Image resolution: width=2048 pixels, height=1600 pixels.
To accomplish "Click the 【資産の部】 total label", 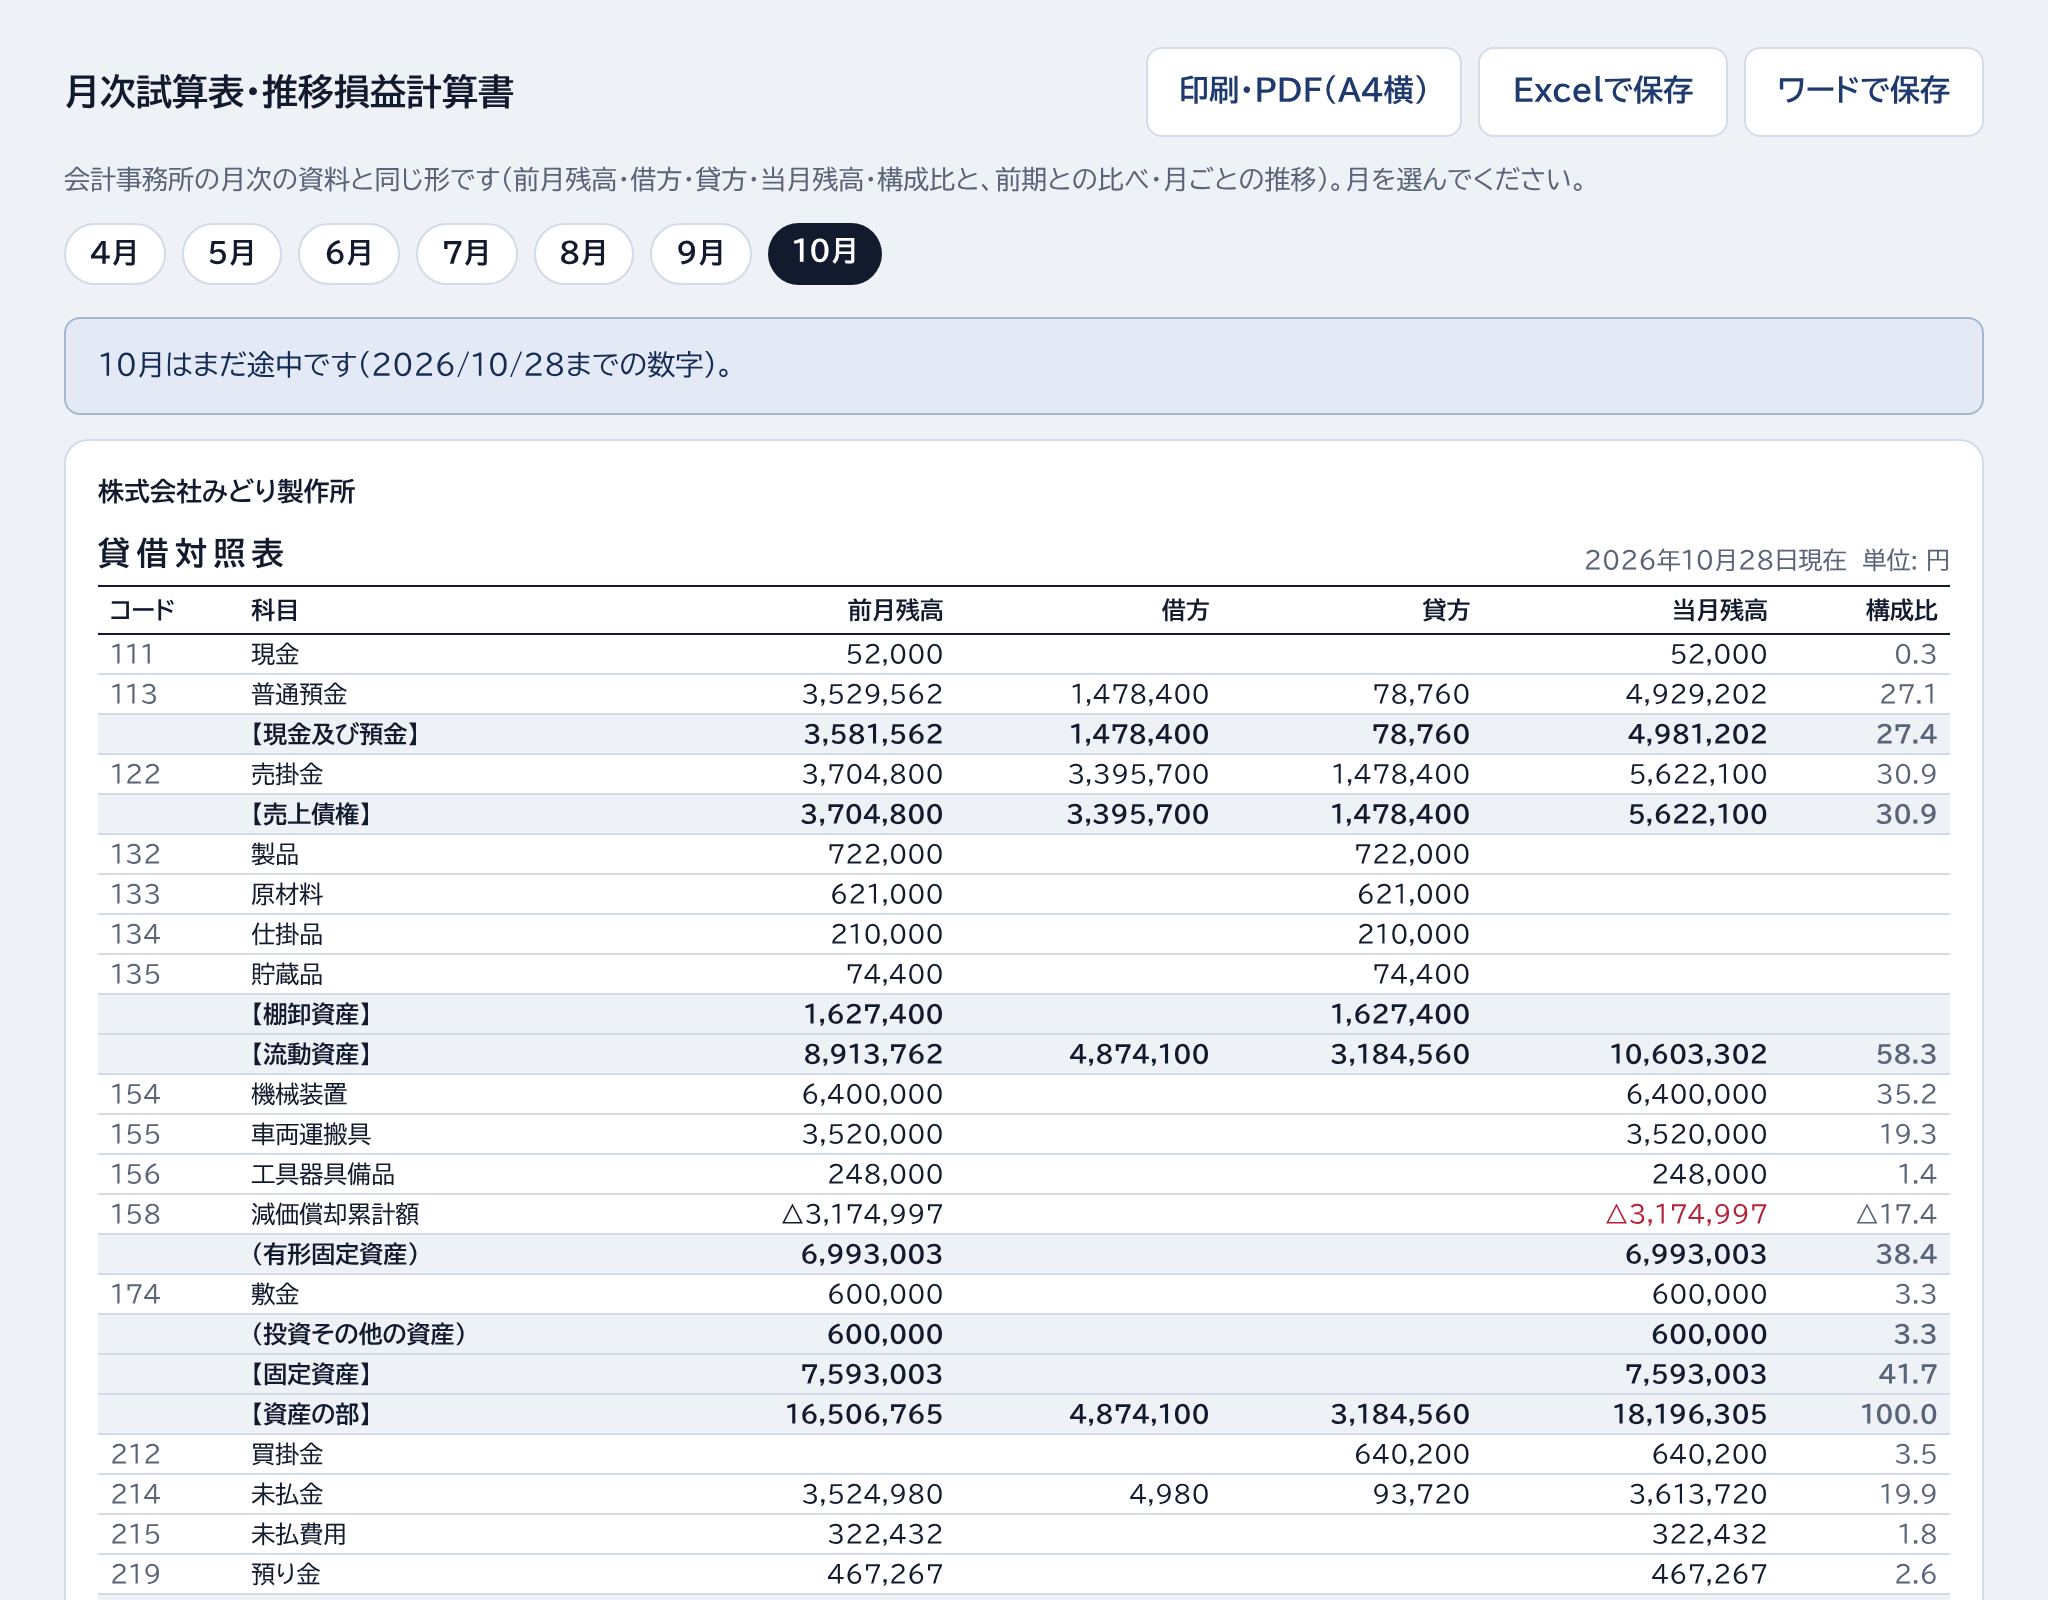I will click(x=309, y=1414).
